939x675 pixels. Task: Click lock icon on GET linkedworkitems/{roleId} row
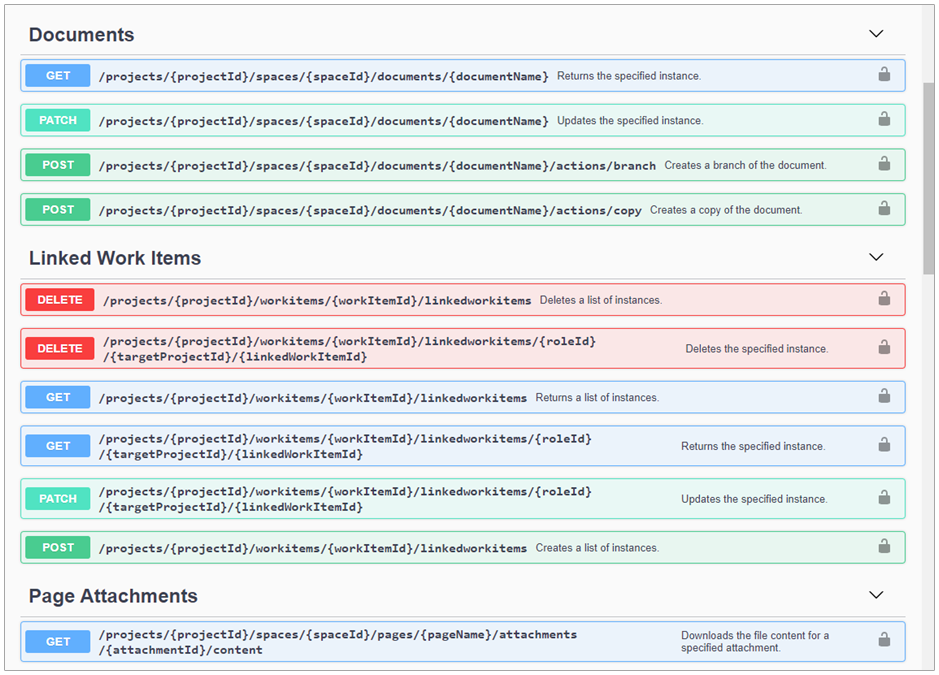click(884, 445)
